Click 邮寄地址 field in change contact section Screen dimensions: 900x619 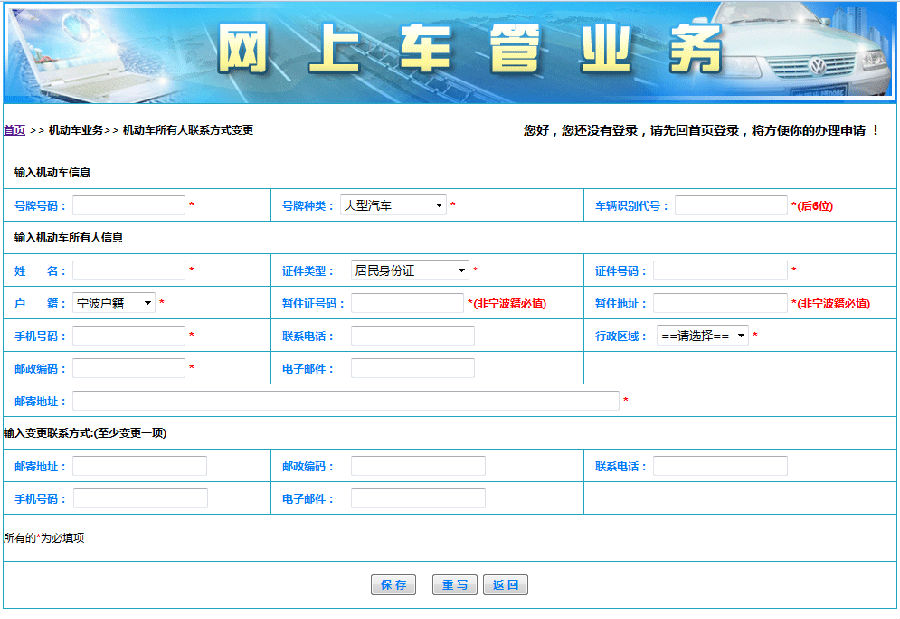click(x=139, y=466)
